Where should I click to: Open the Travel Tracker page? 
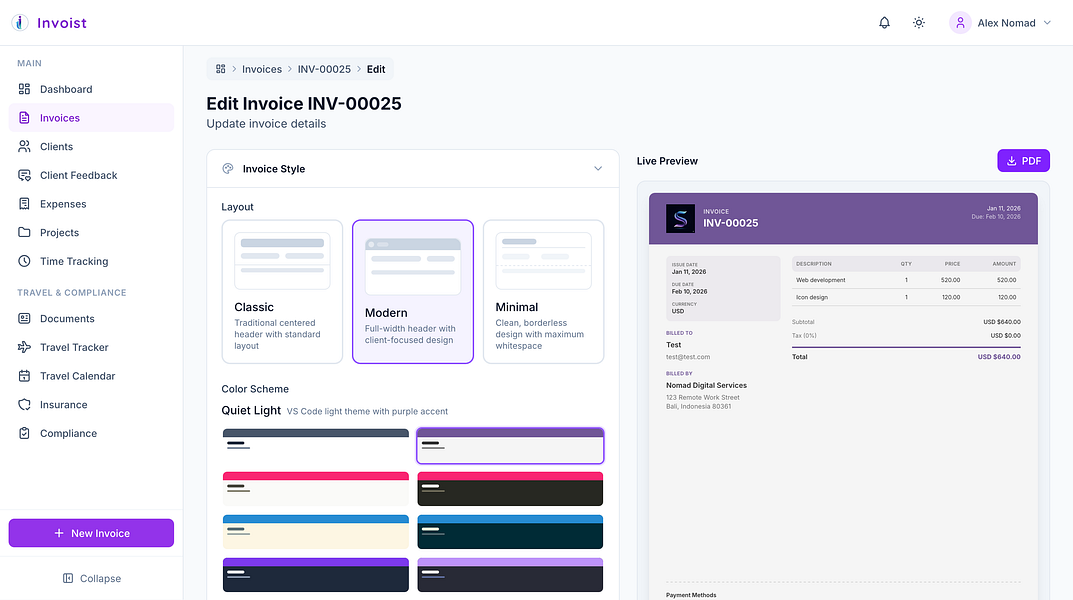[91, 348]
